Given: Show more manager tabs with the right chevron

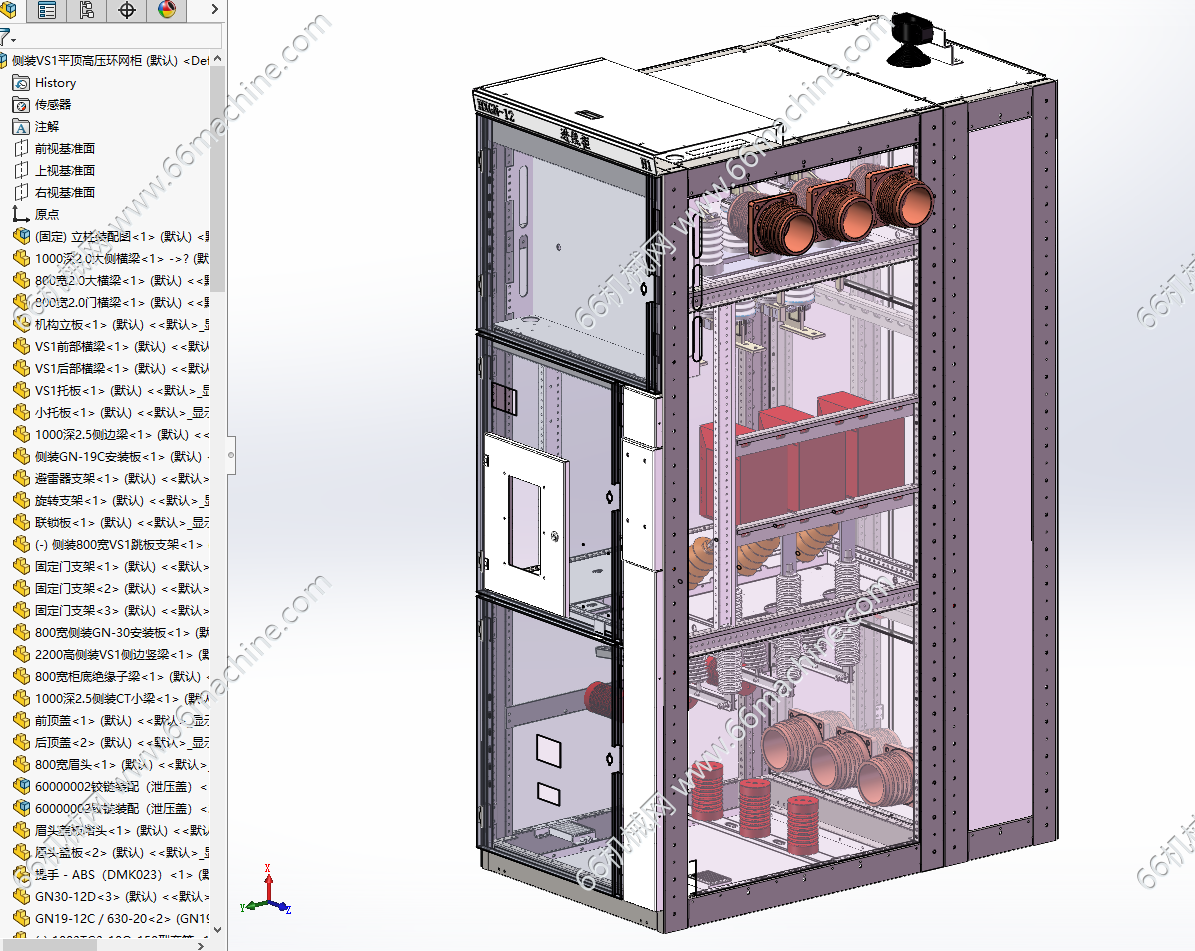Looking at the screenshot, I should point(214,10).
